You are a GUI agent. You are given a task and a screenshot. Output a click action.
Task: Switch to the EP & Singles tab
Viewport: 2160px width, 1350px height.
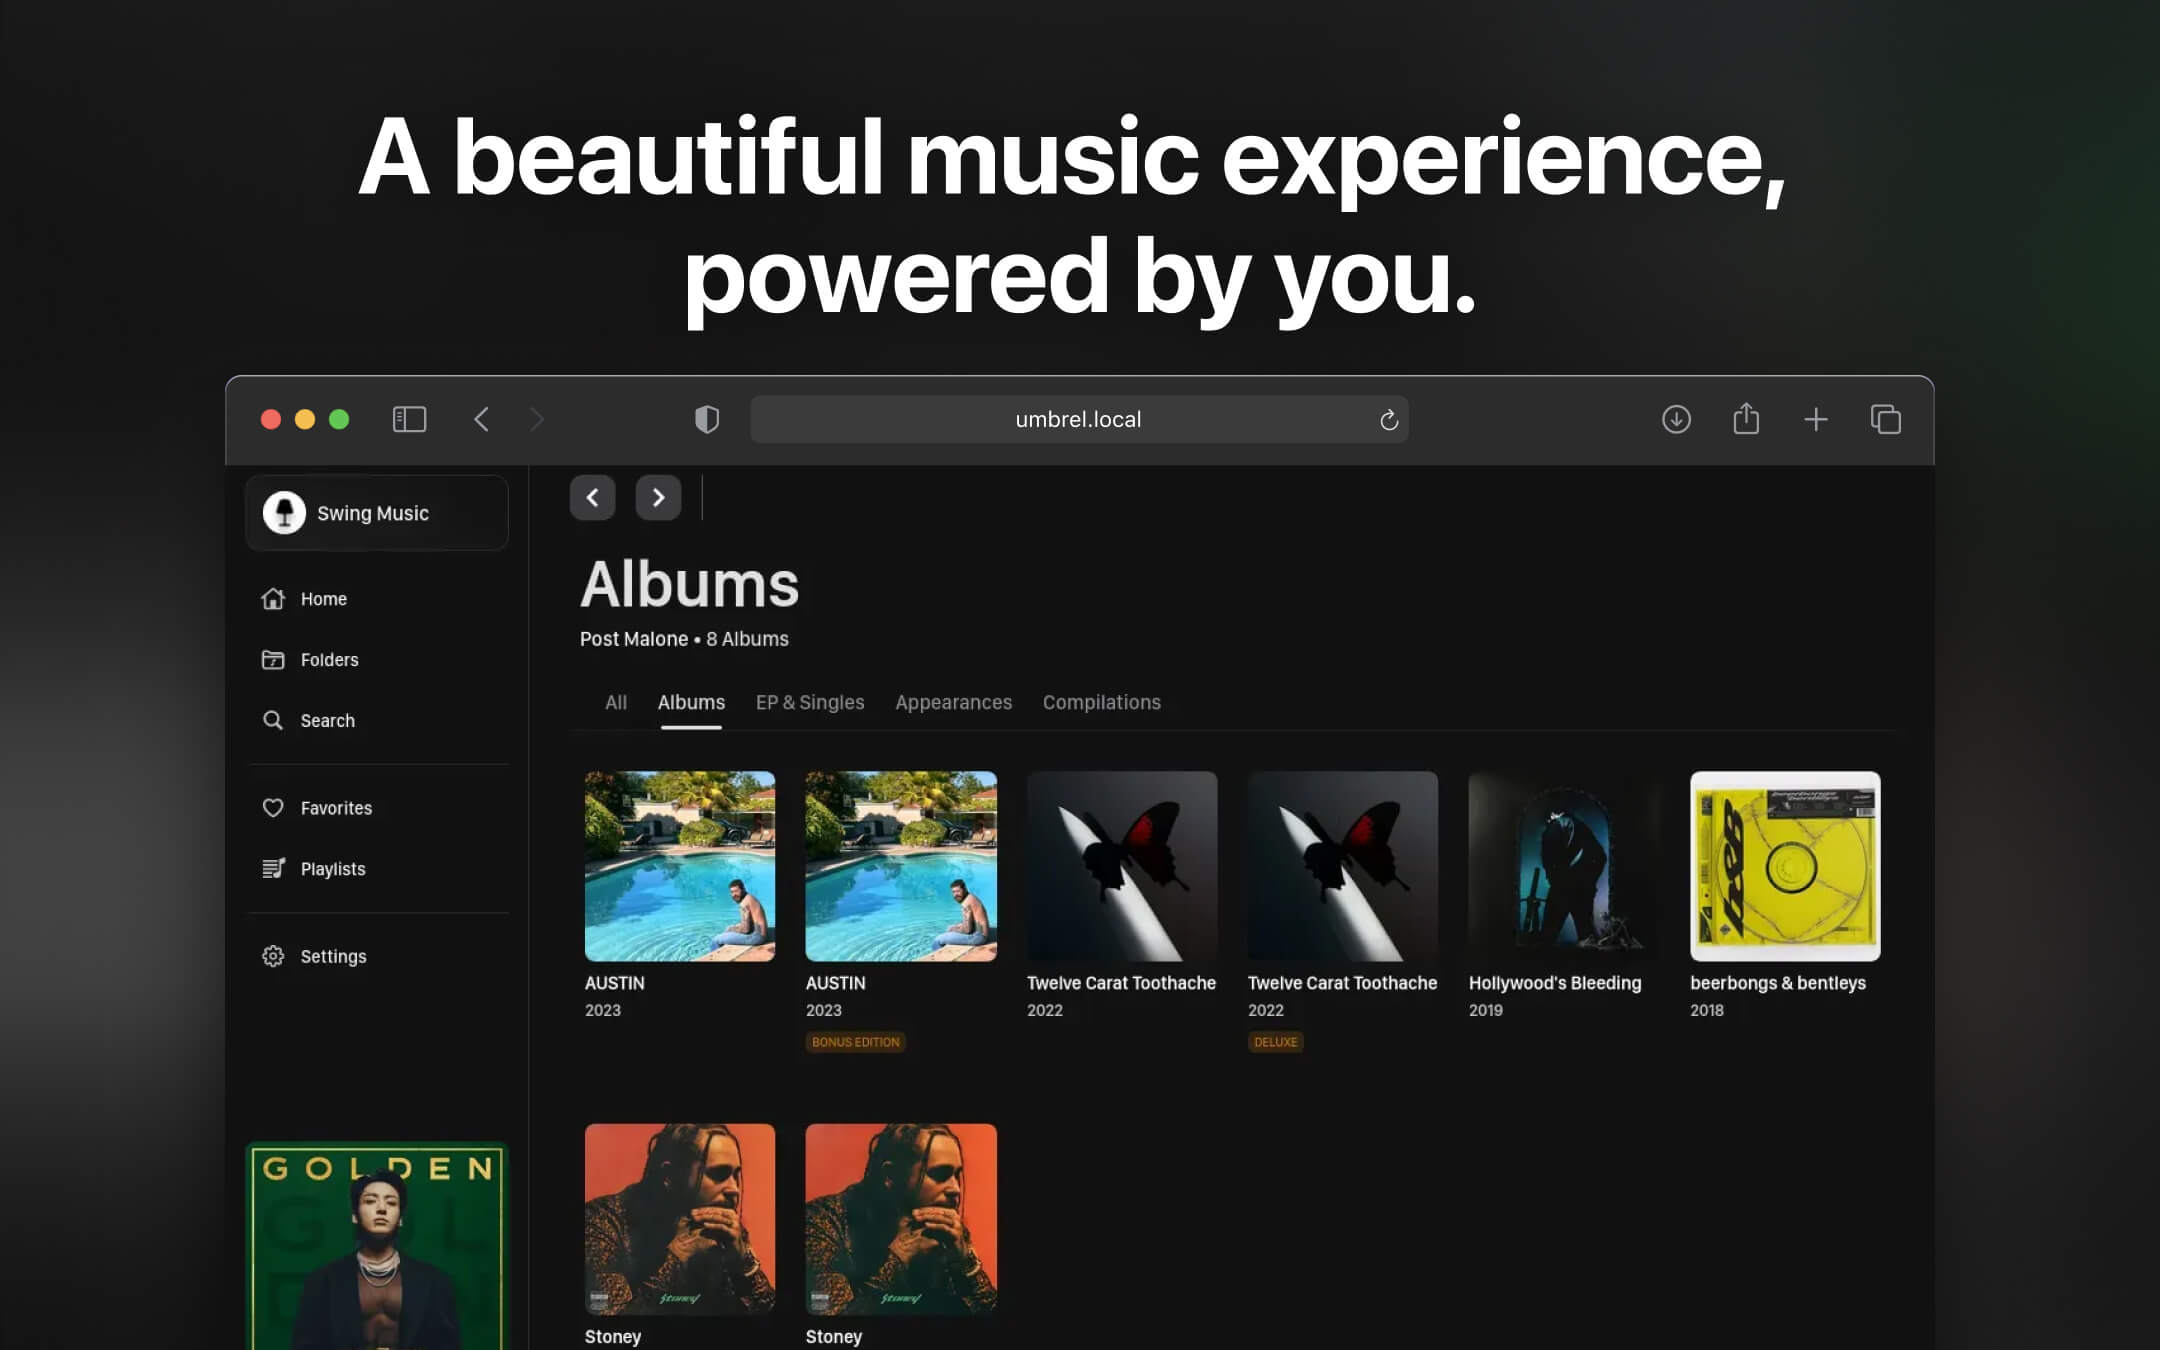point(810,702)
